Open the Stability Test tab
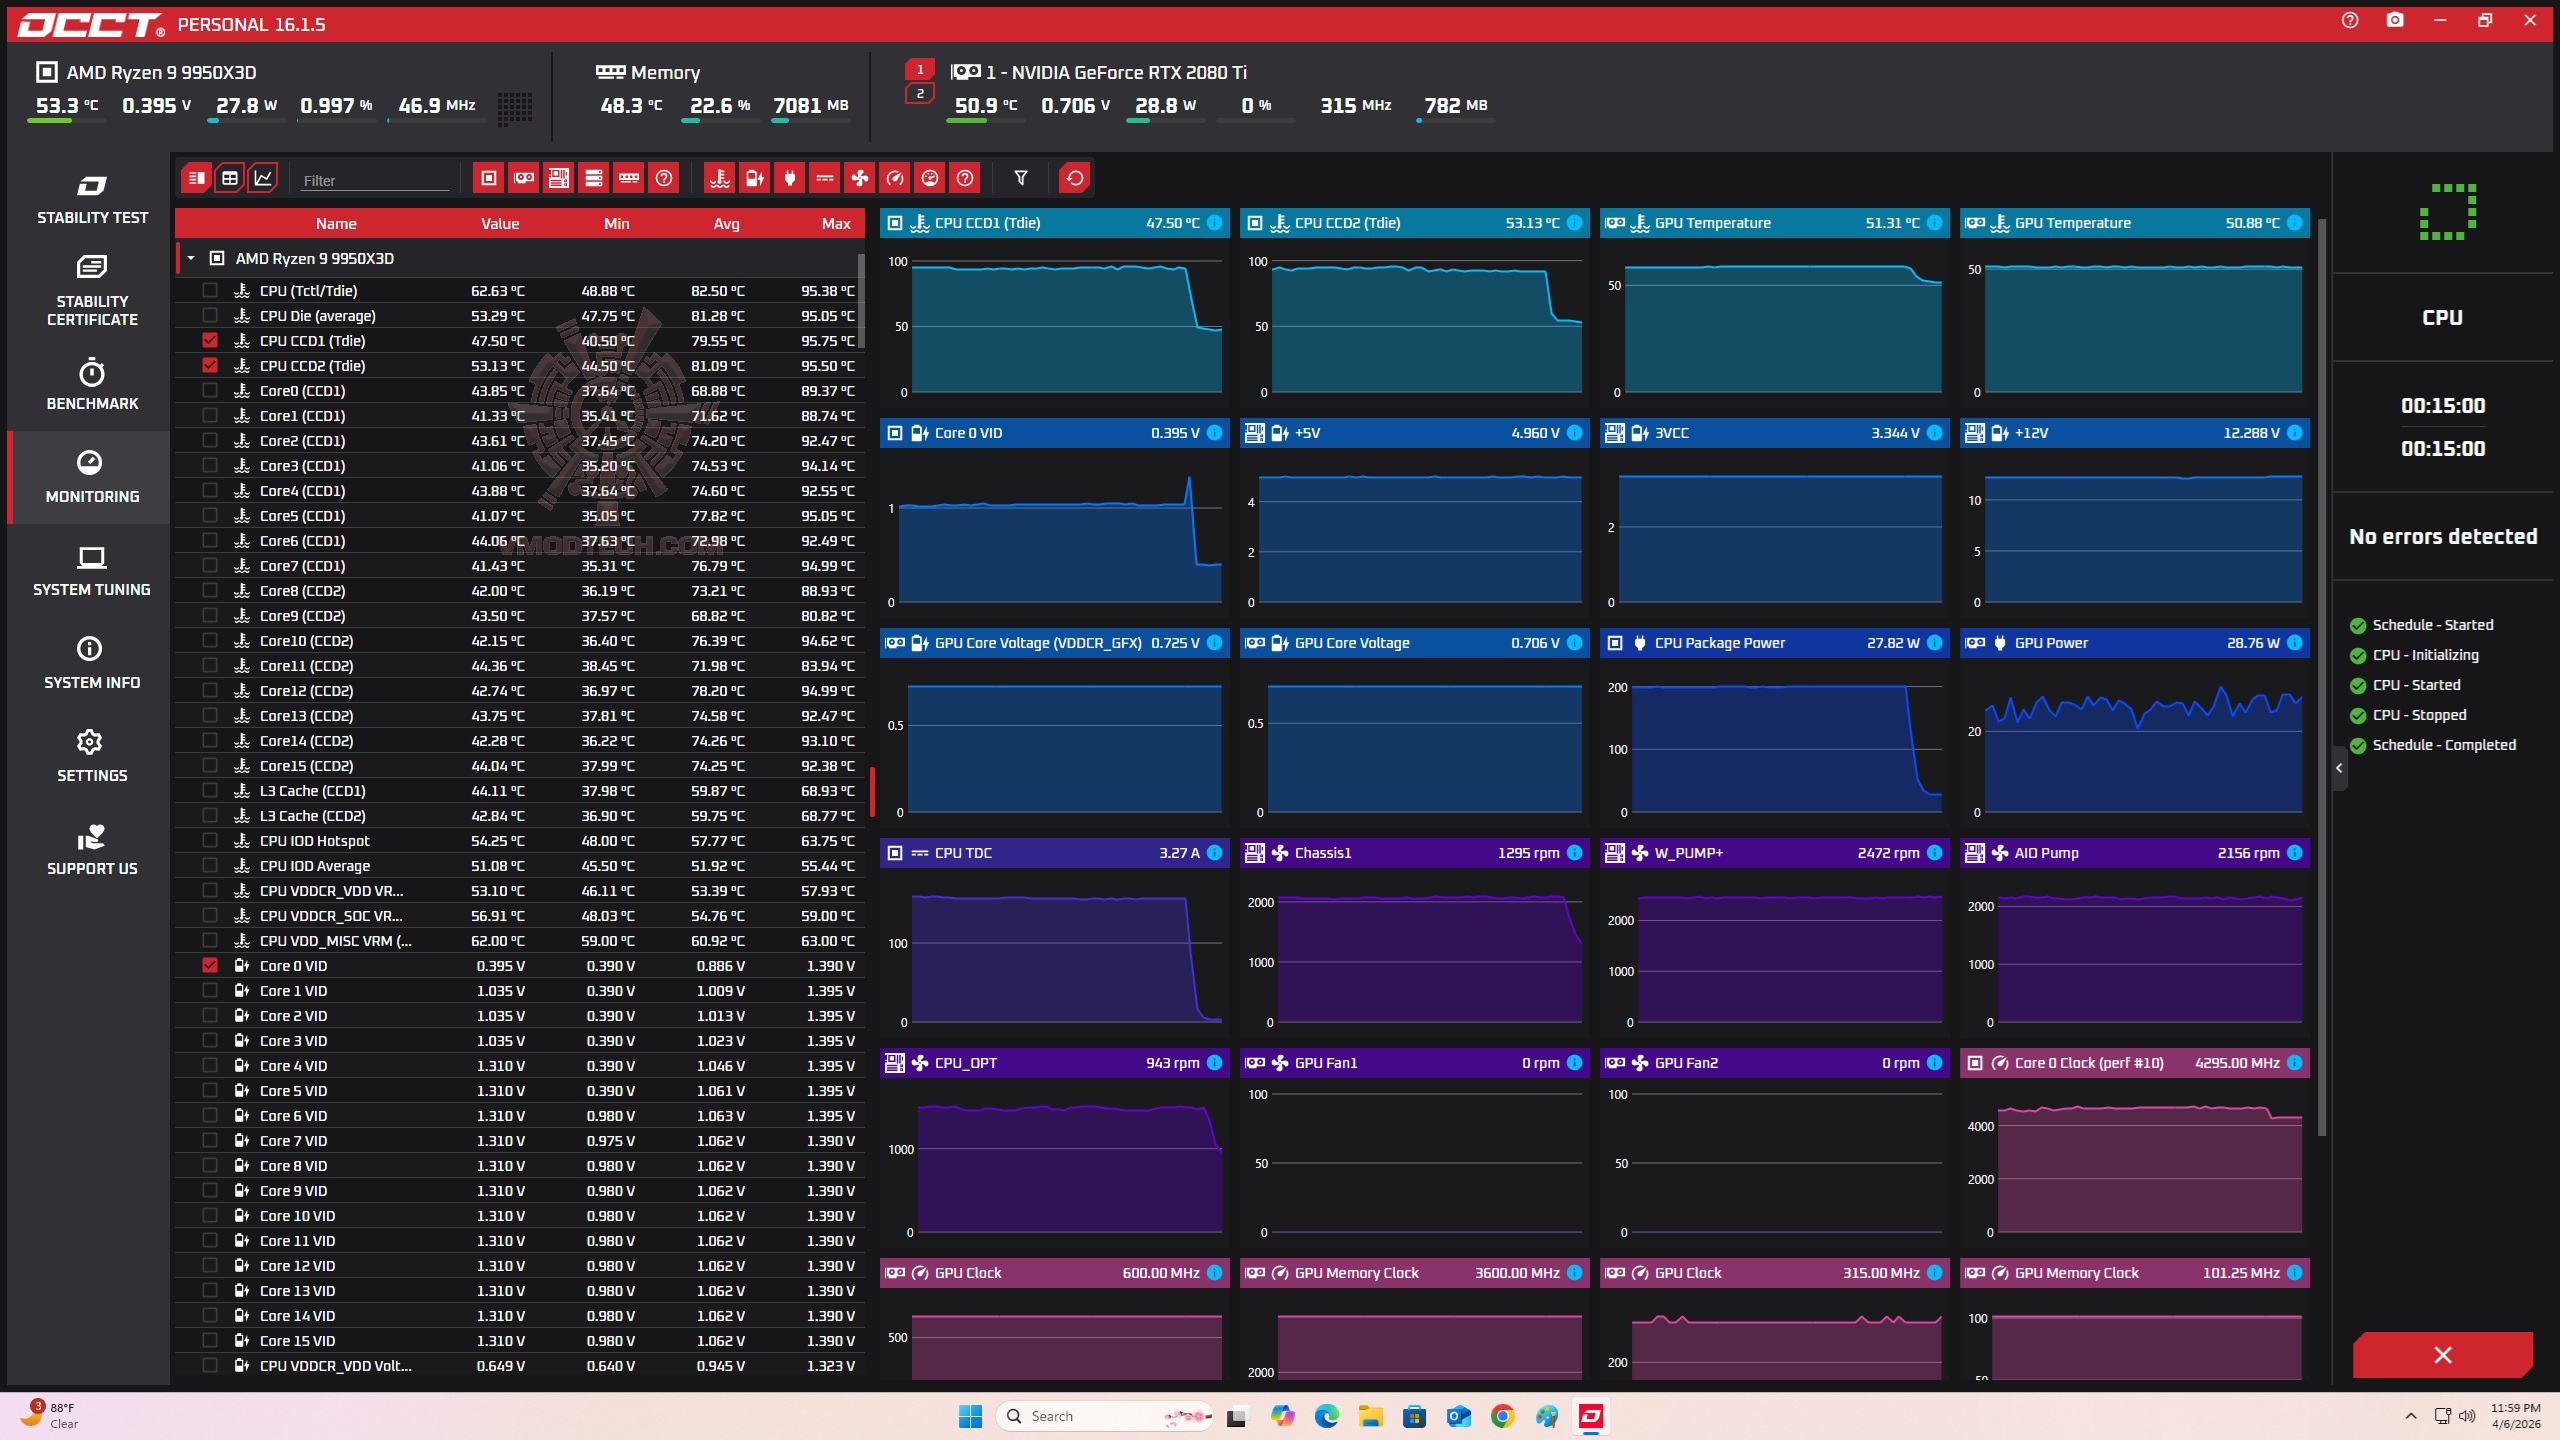 92,199
